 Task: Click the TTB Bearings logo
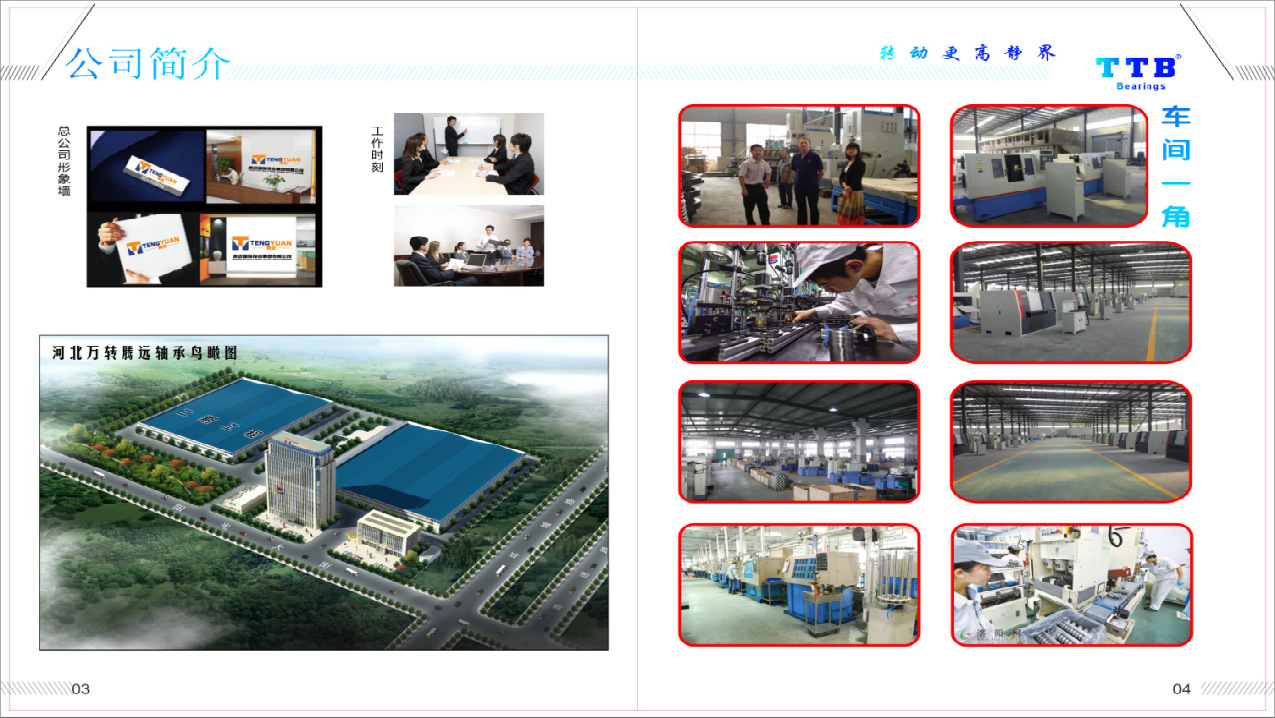(x=1140, y=71)
